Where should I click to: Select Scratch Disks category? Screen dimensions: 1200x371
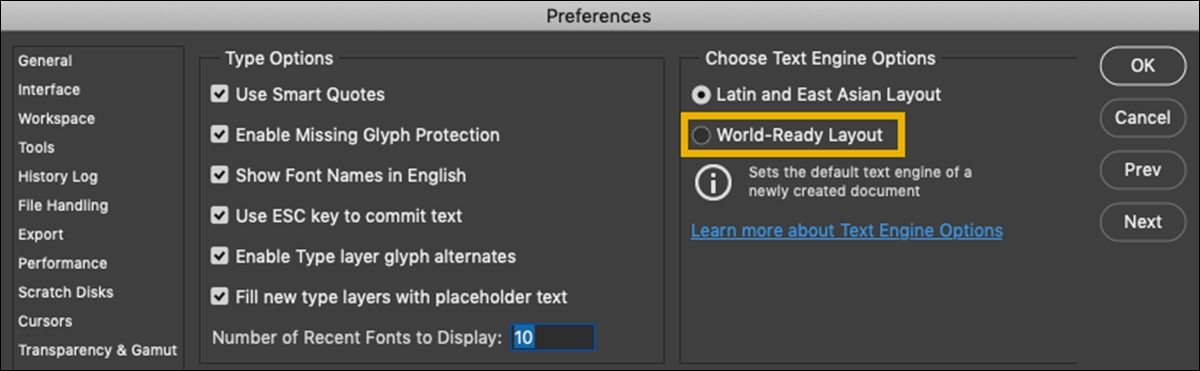[x=66, y=293]
